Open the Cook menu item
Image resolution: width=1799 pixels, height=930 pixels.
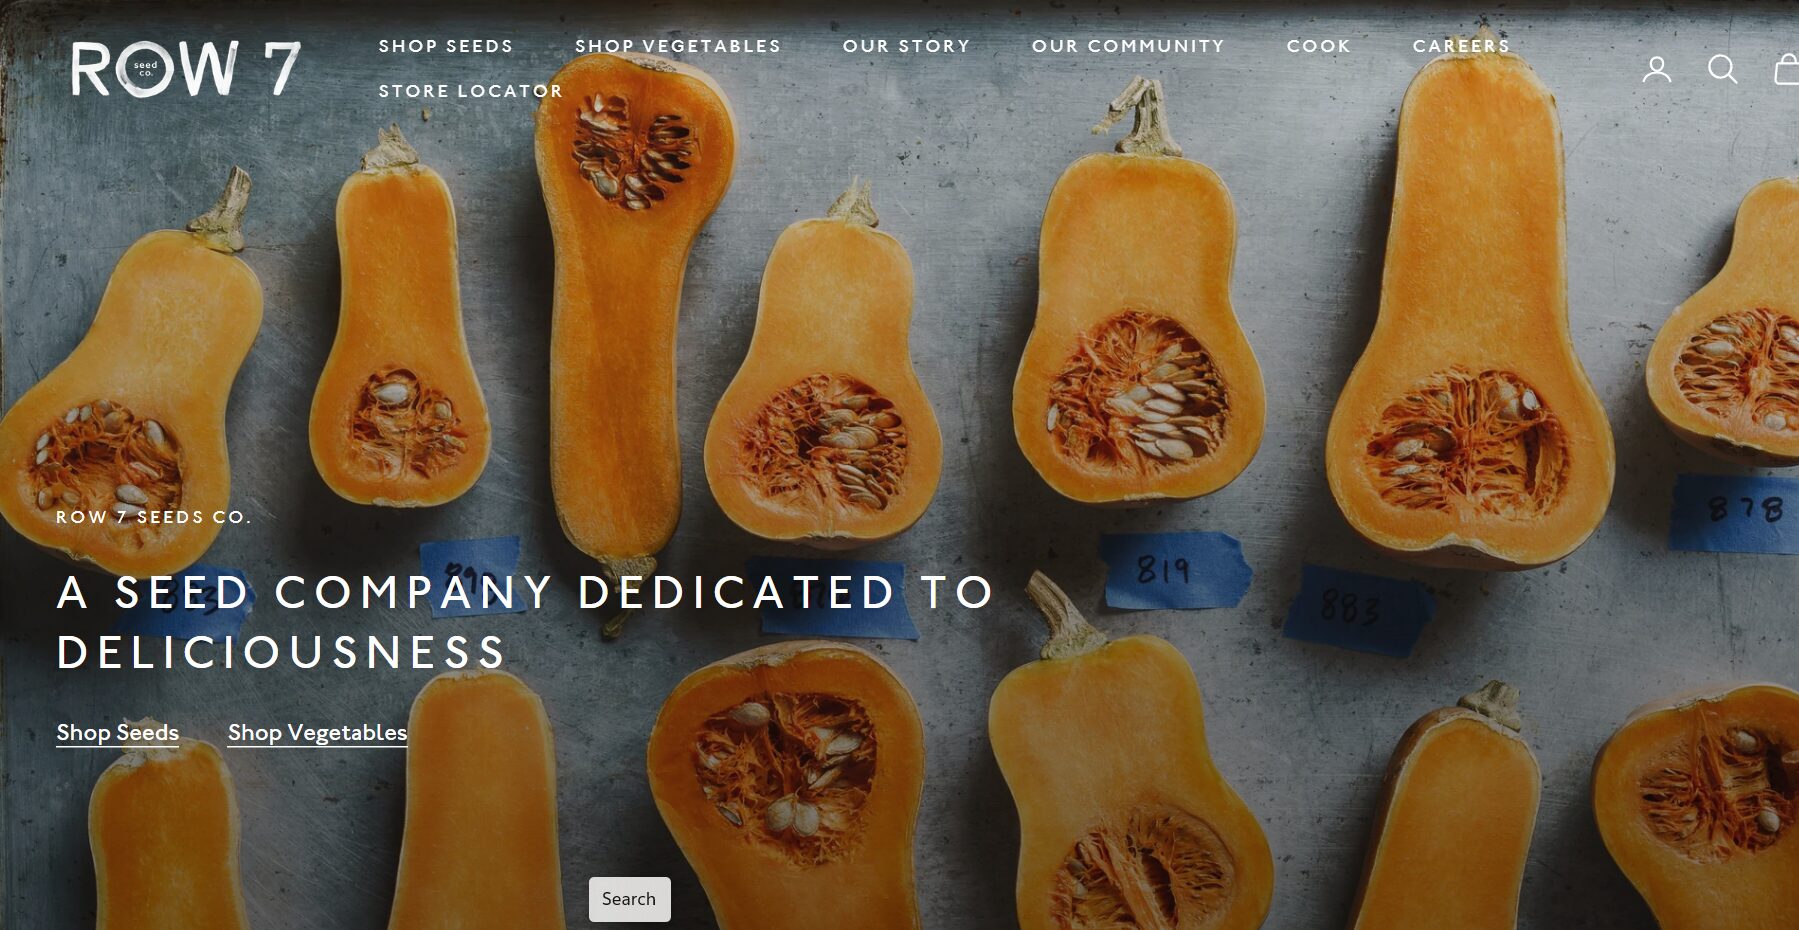pyautogui.click(x=1319, y=46)
